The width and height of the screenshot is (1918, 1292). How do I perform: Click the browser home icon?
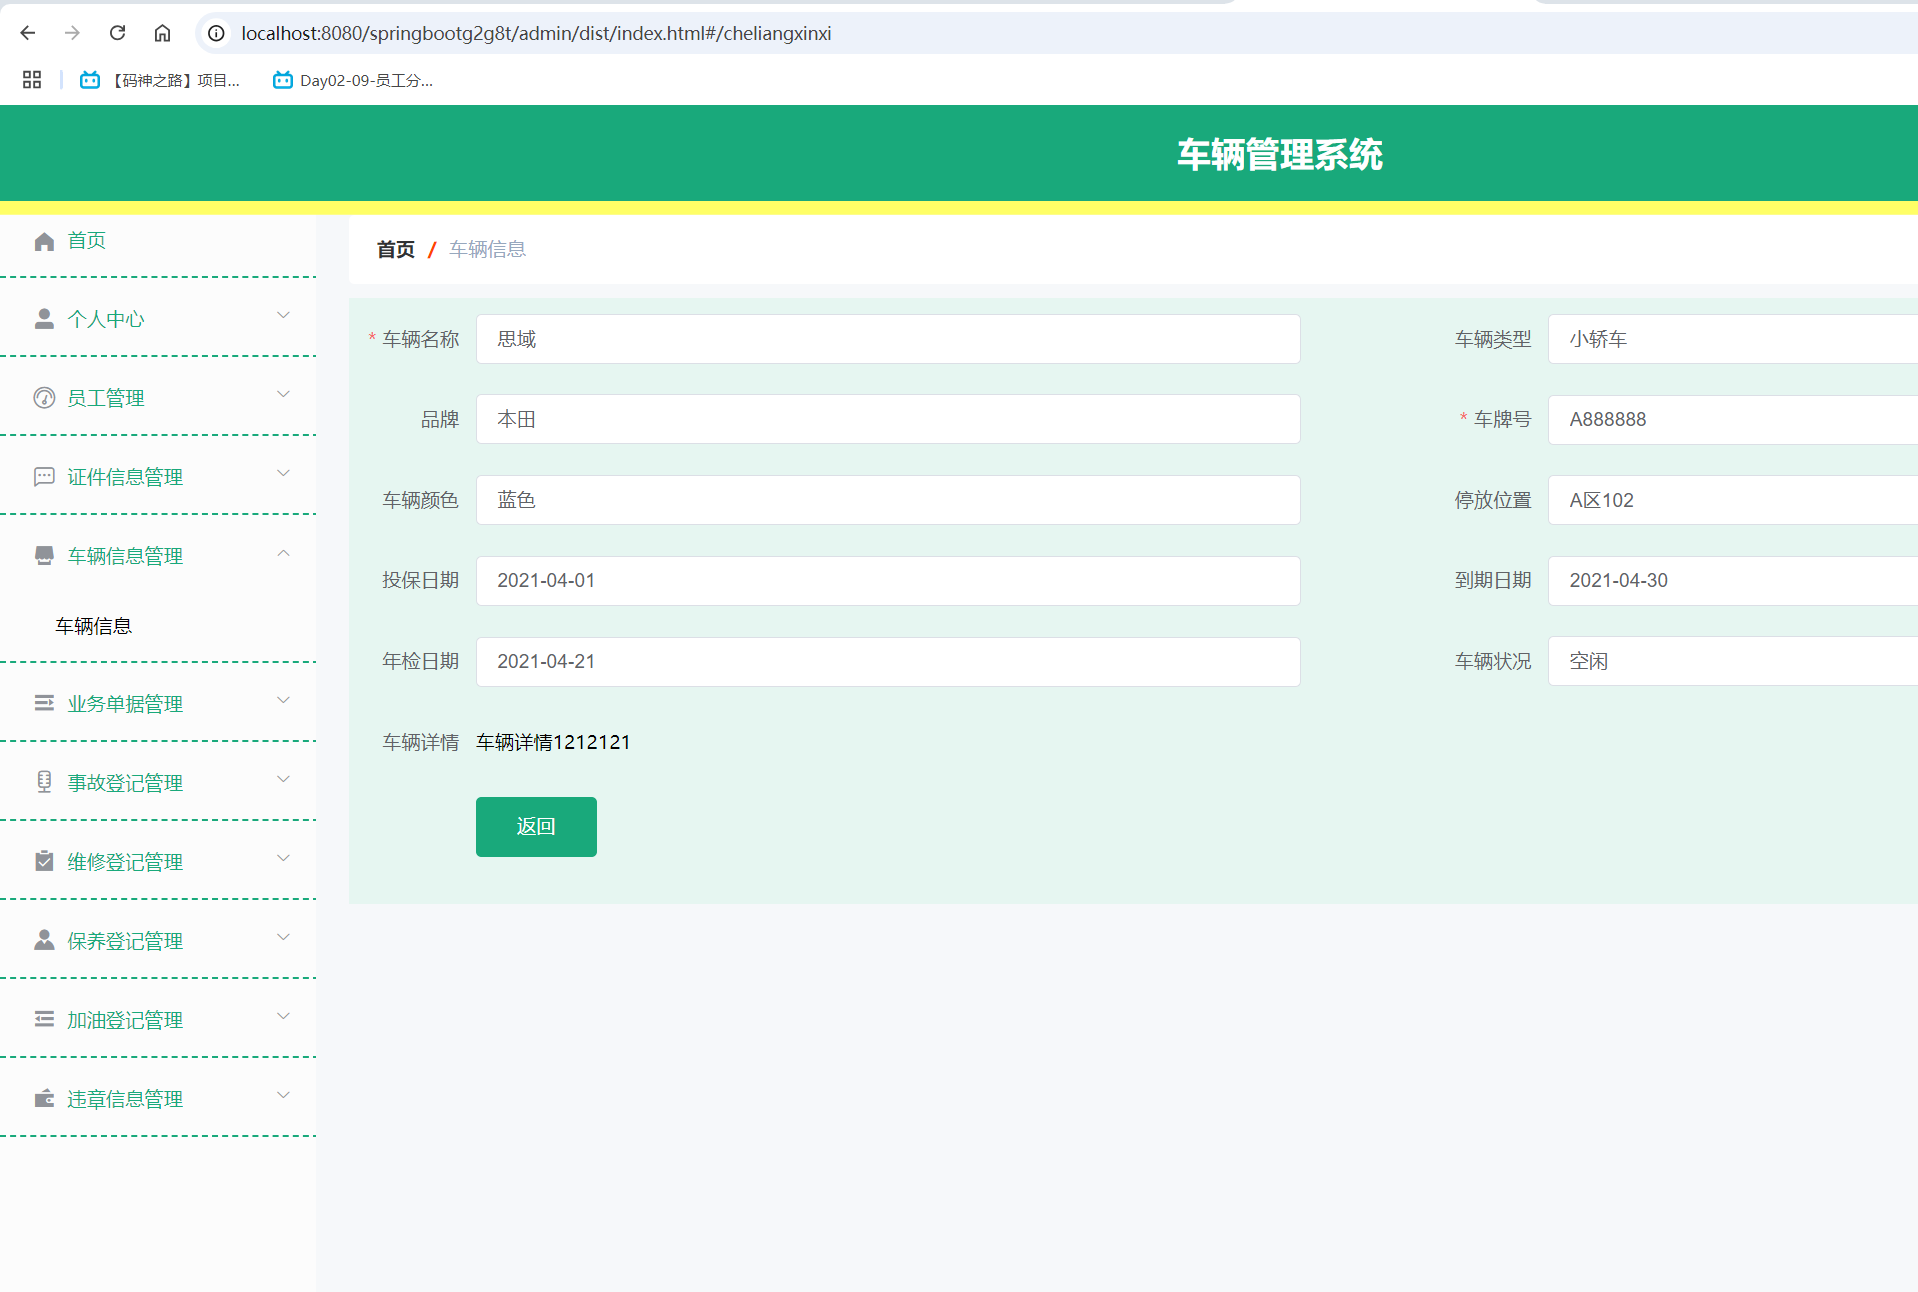point(162,32)
